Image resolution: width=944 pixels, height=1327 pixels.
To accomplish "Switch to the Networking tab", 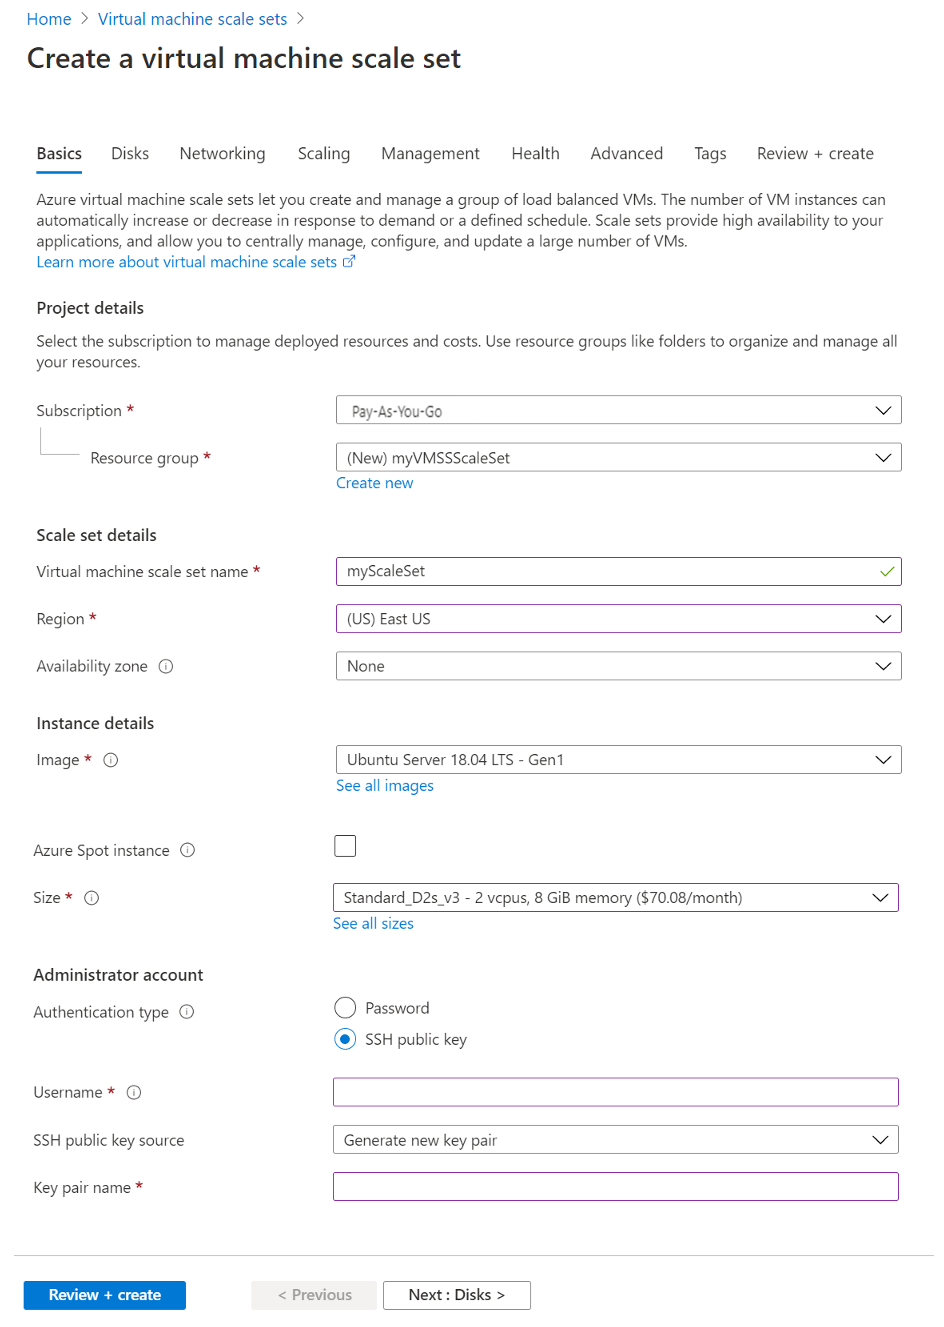I will pos(222,153).
